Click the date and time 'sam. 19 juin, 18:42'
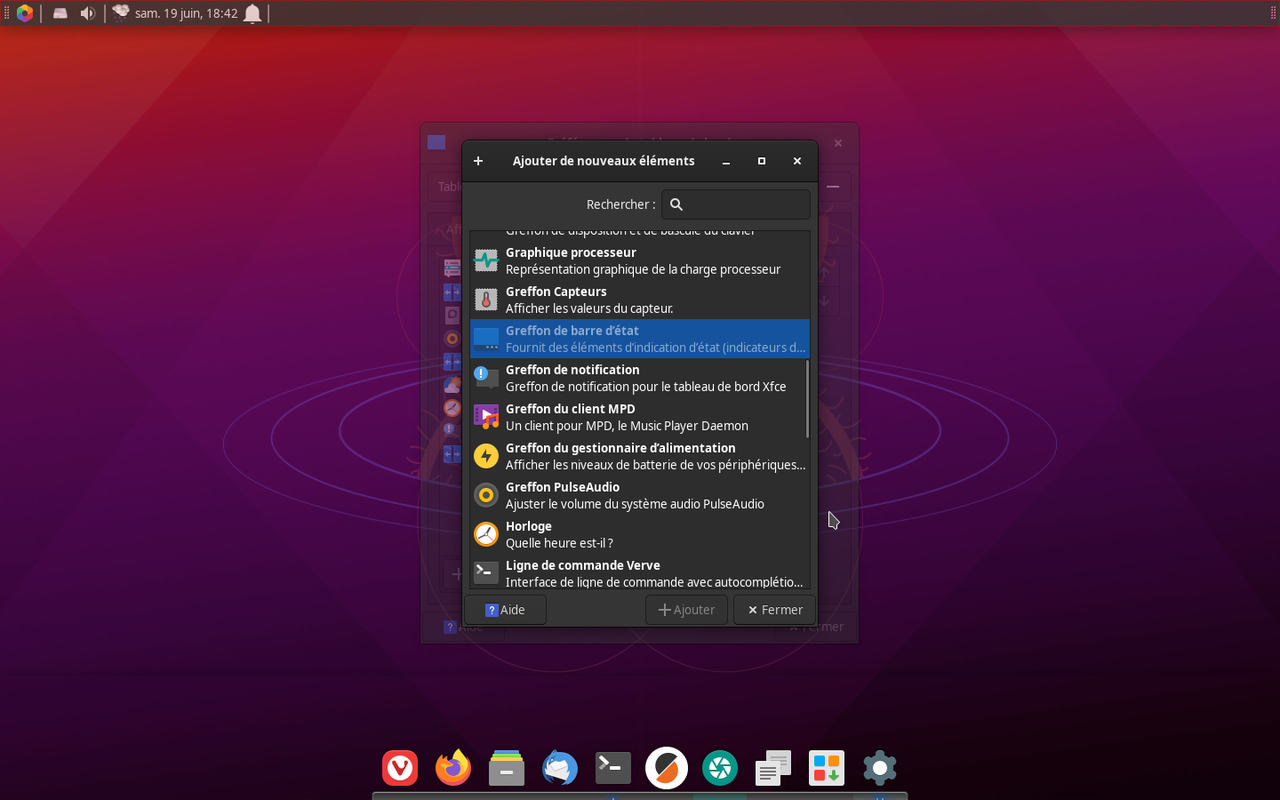The height and width of the screenshot is (800, 1280). [x=186, y=13]
